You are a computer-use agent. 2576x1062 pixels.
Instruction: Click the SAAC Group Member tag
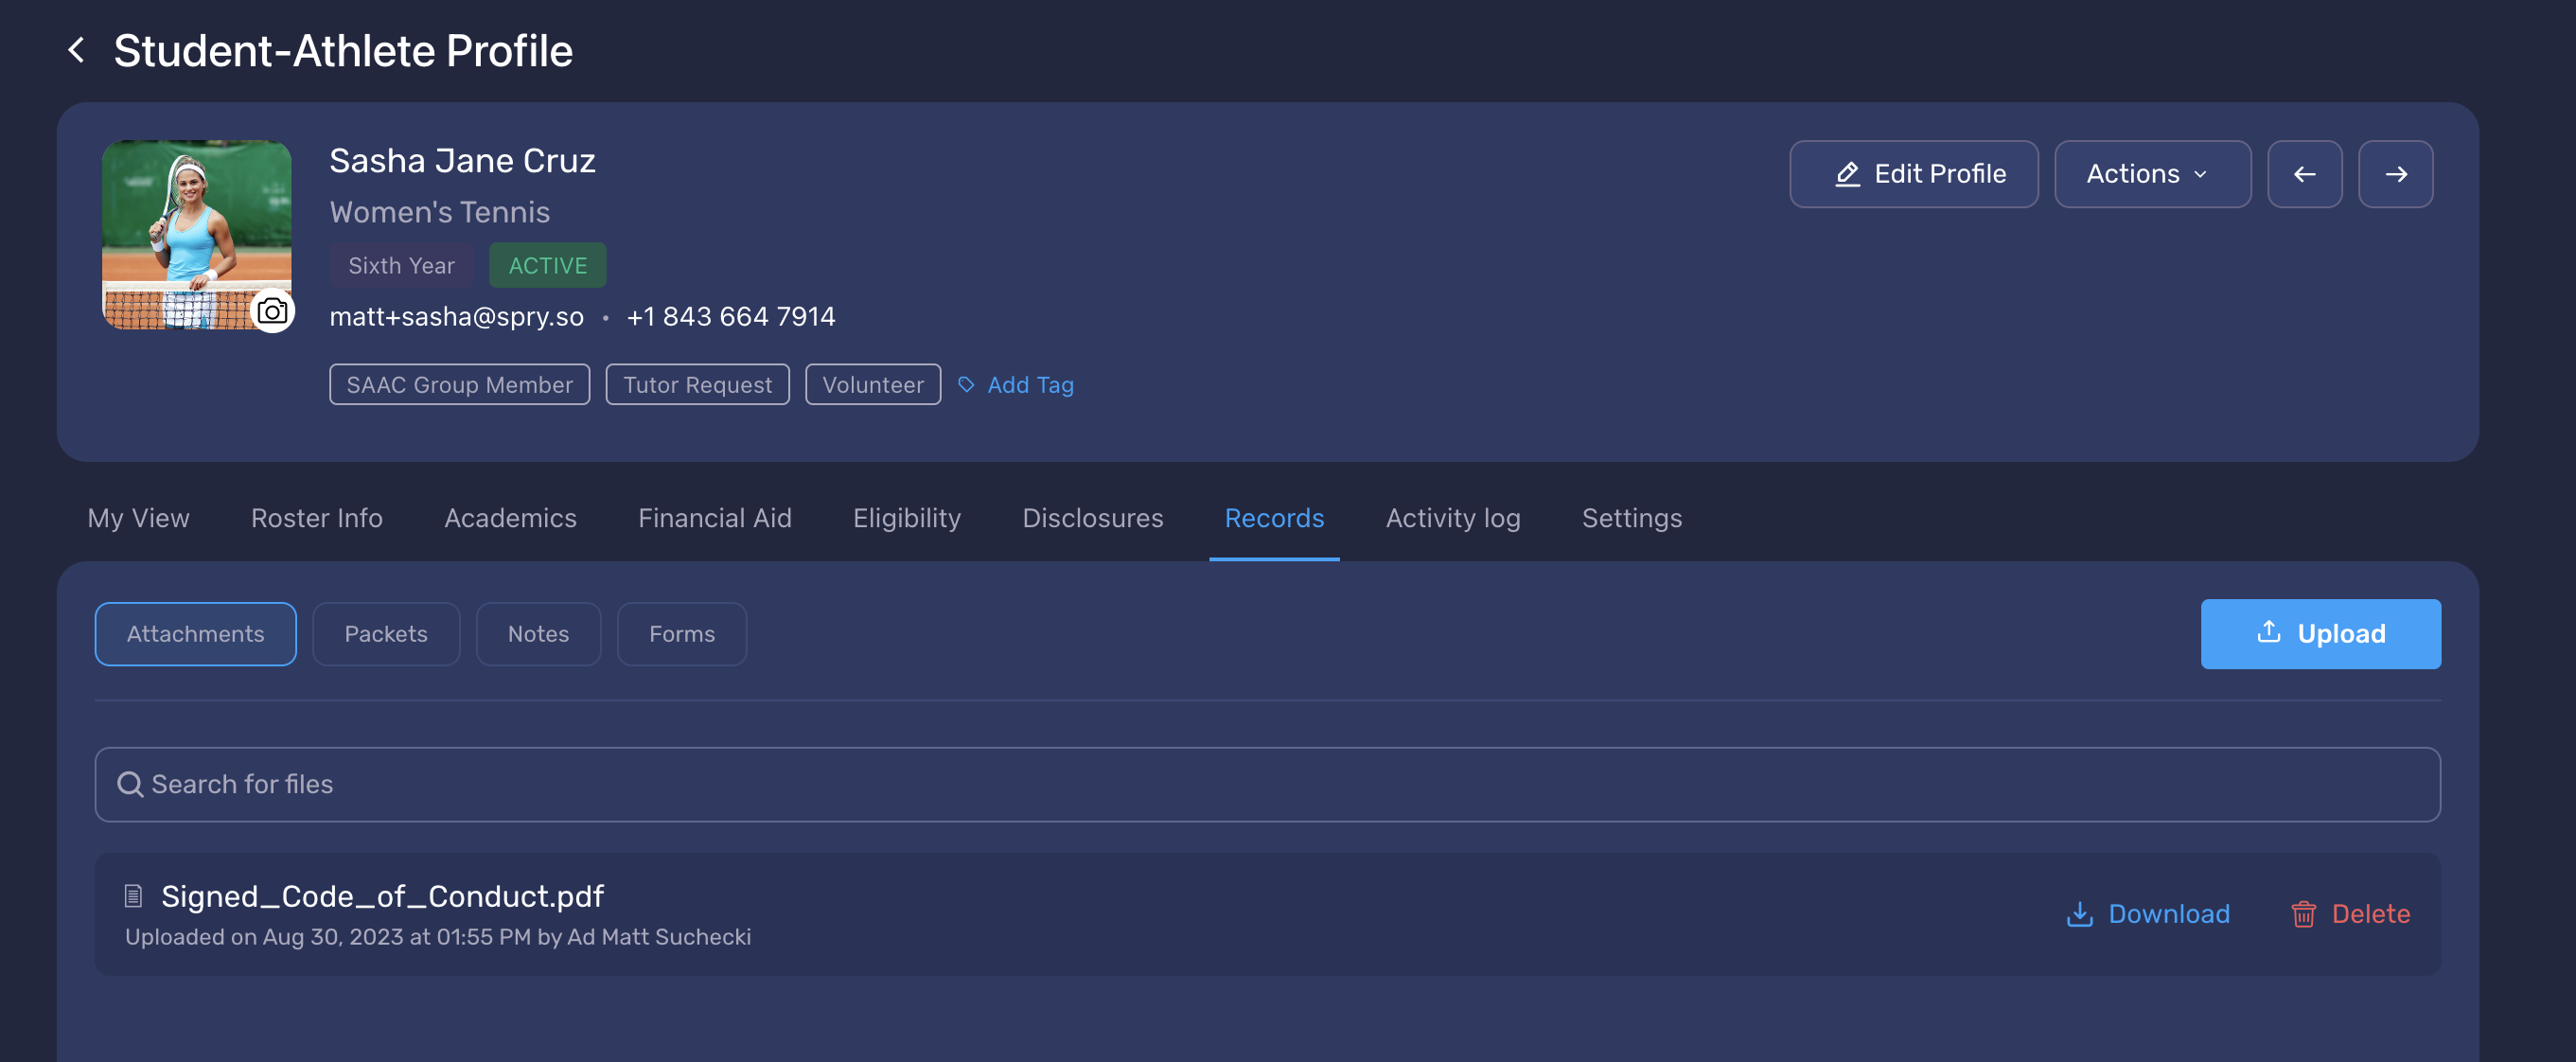coord(460,385)
